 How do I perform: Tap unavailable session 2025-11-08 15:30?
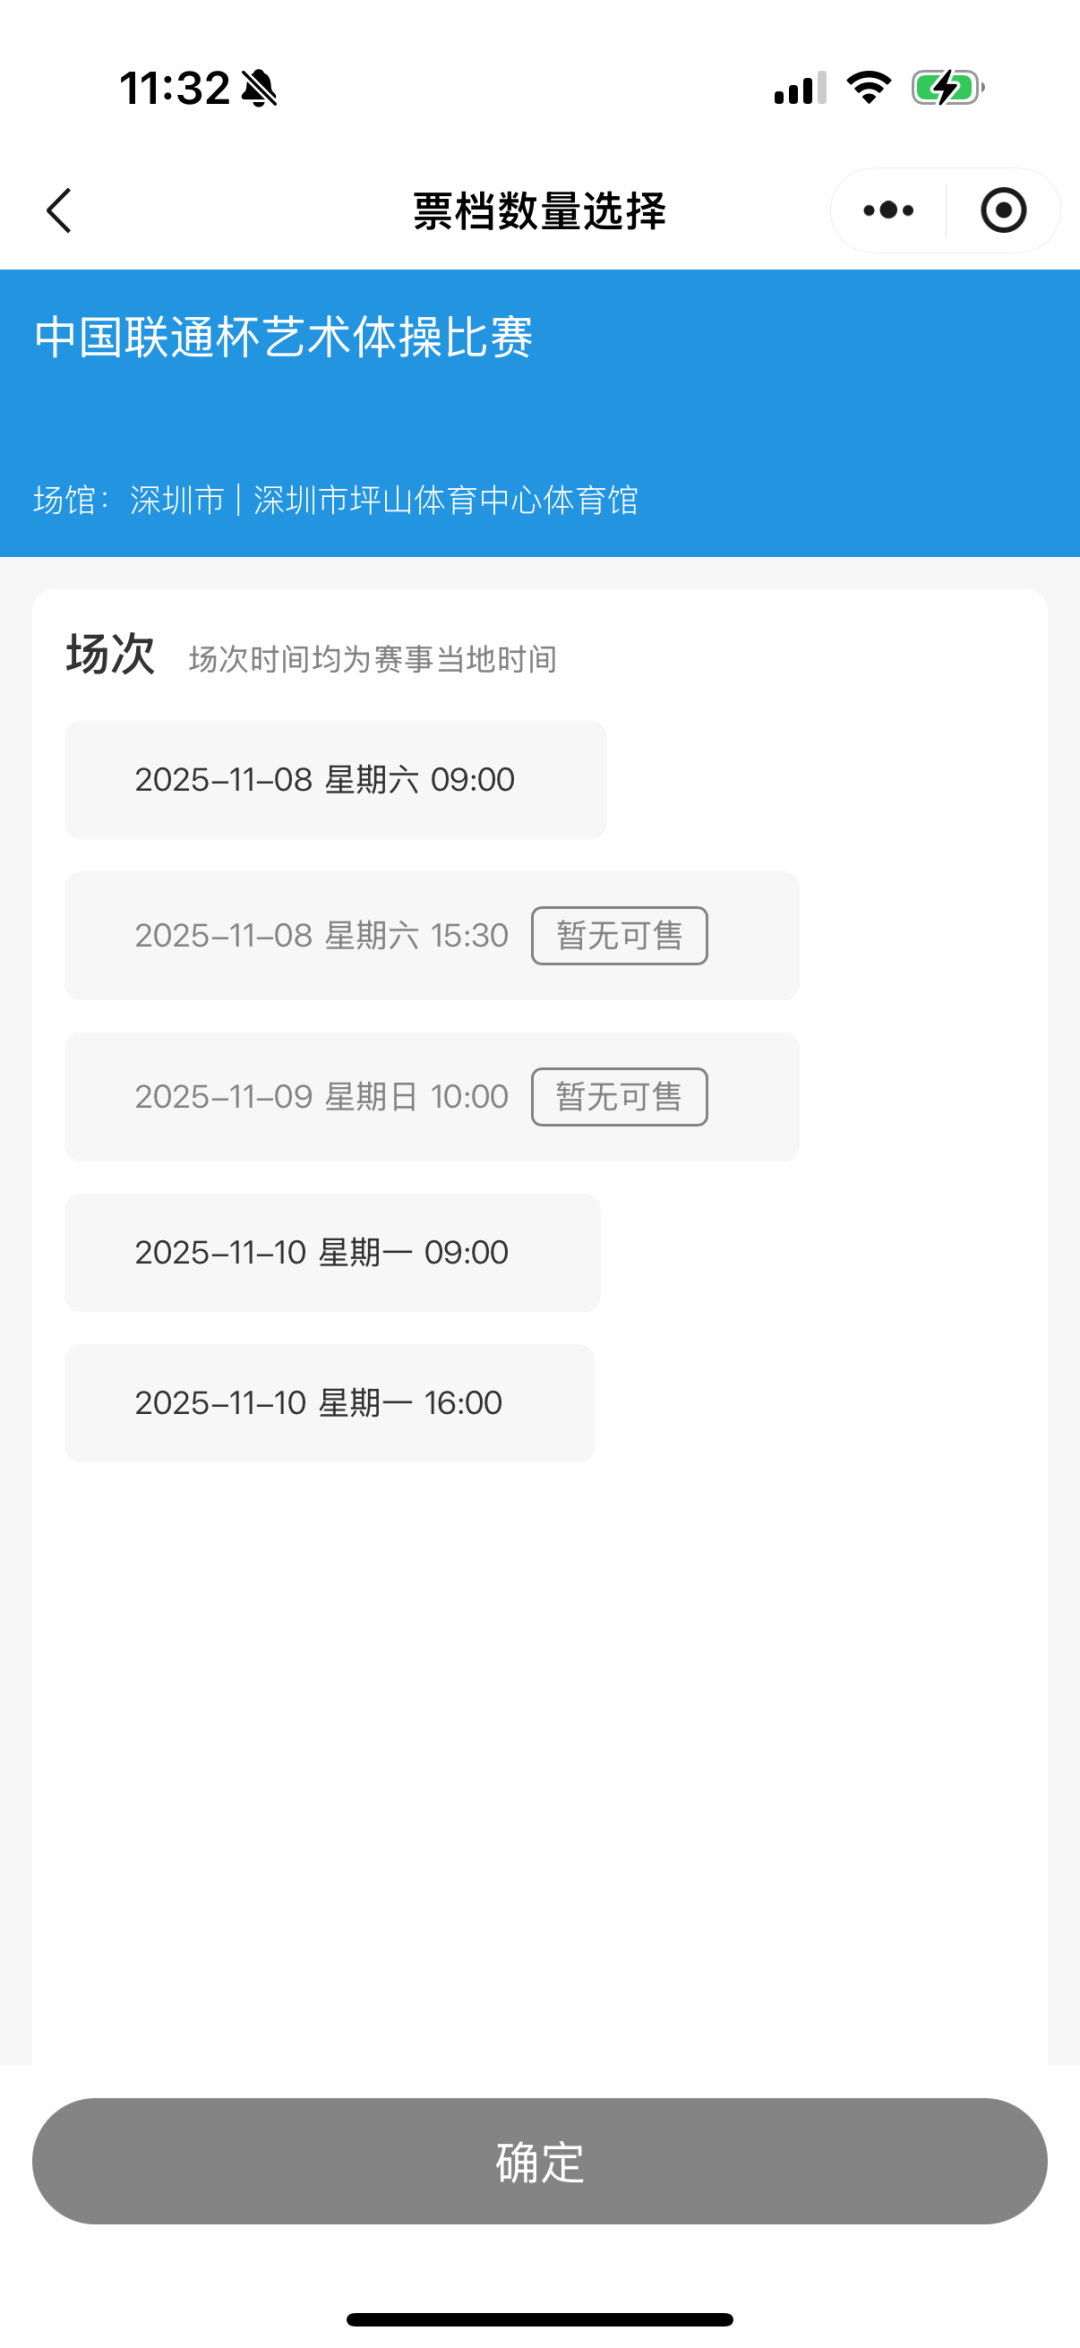(x=321, y=936)
